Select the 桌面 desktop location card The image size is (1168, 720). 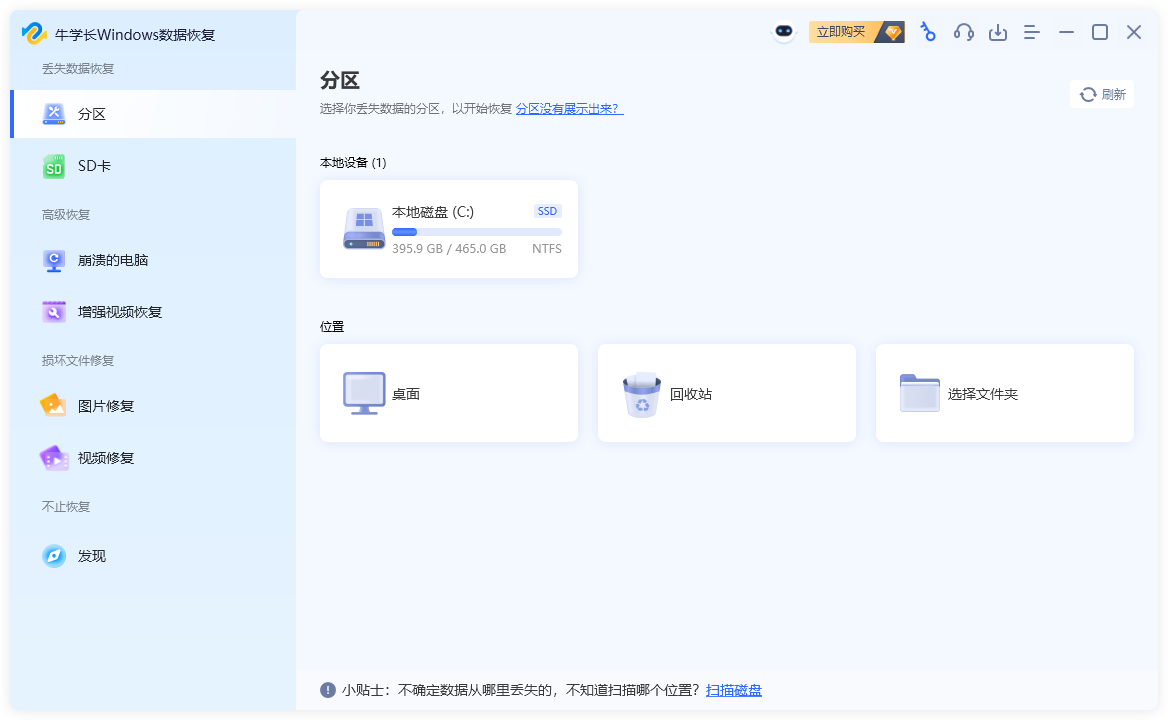[x=448, y=393]
